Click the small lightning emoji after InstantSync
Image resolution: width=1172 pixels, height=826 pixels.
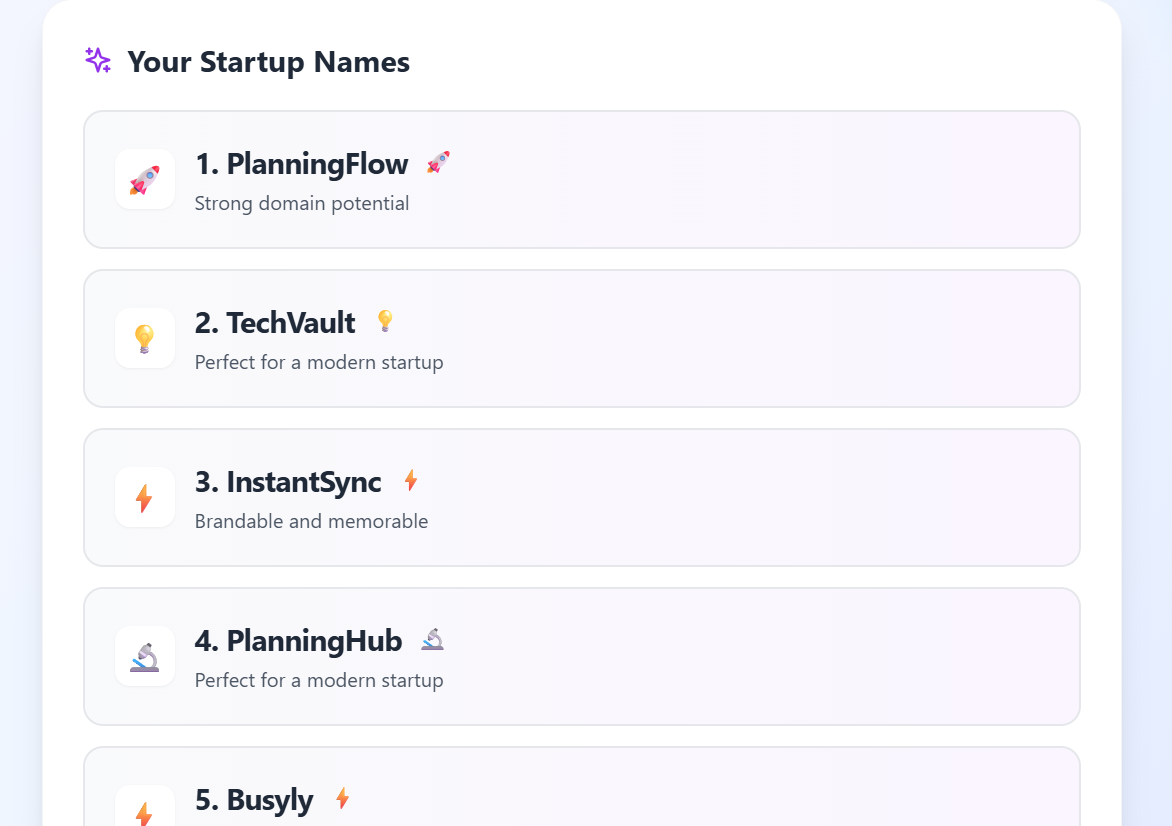click(411, 481)
